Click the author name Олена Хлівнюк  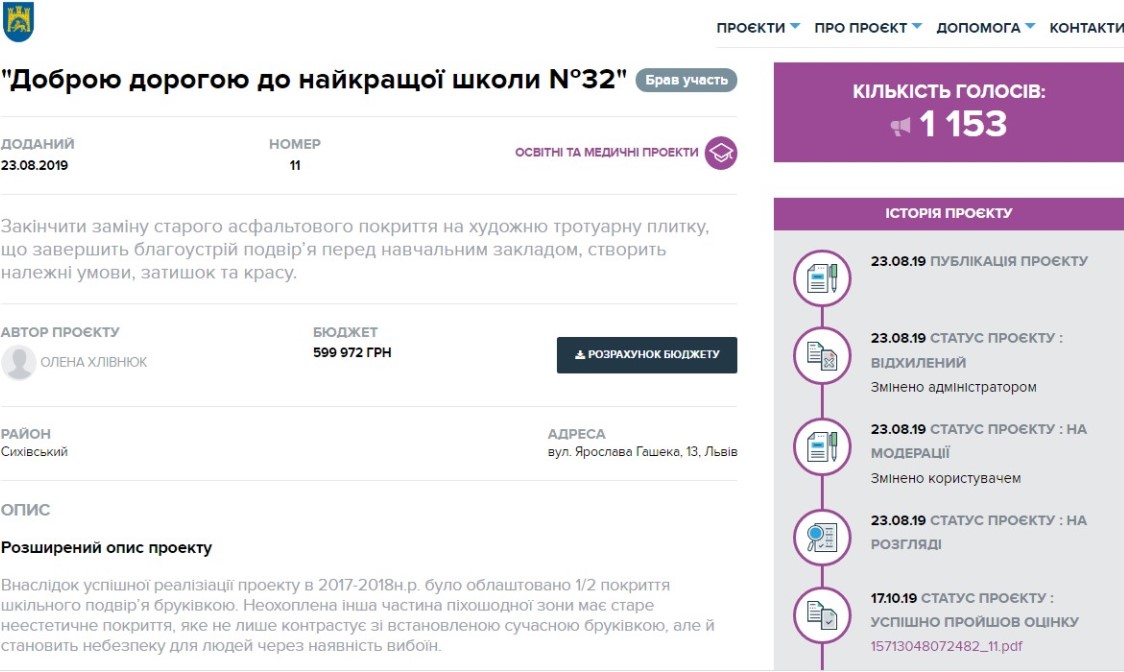click(93, 362)
